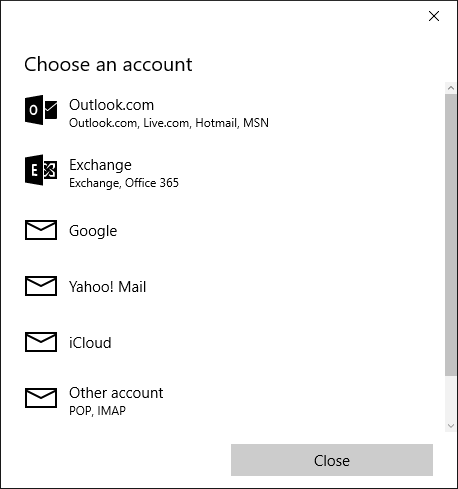
Task: Click the envelope icon beside iCloud
Action: coord(41,342)
